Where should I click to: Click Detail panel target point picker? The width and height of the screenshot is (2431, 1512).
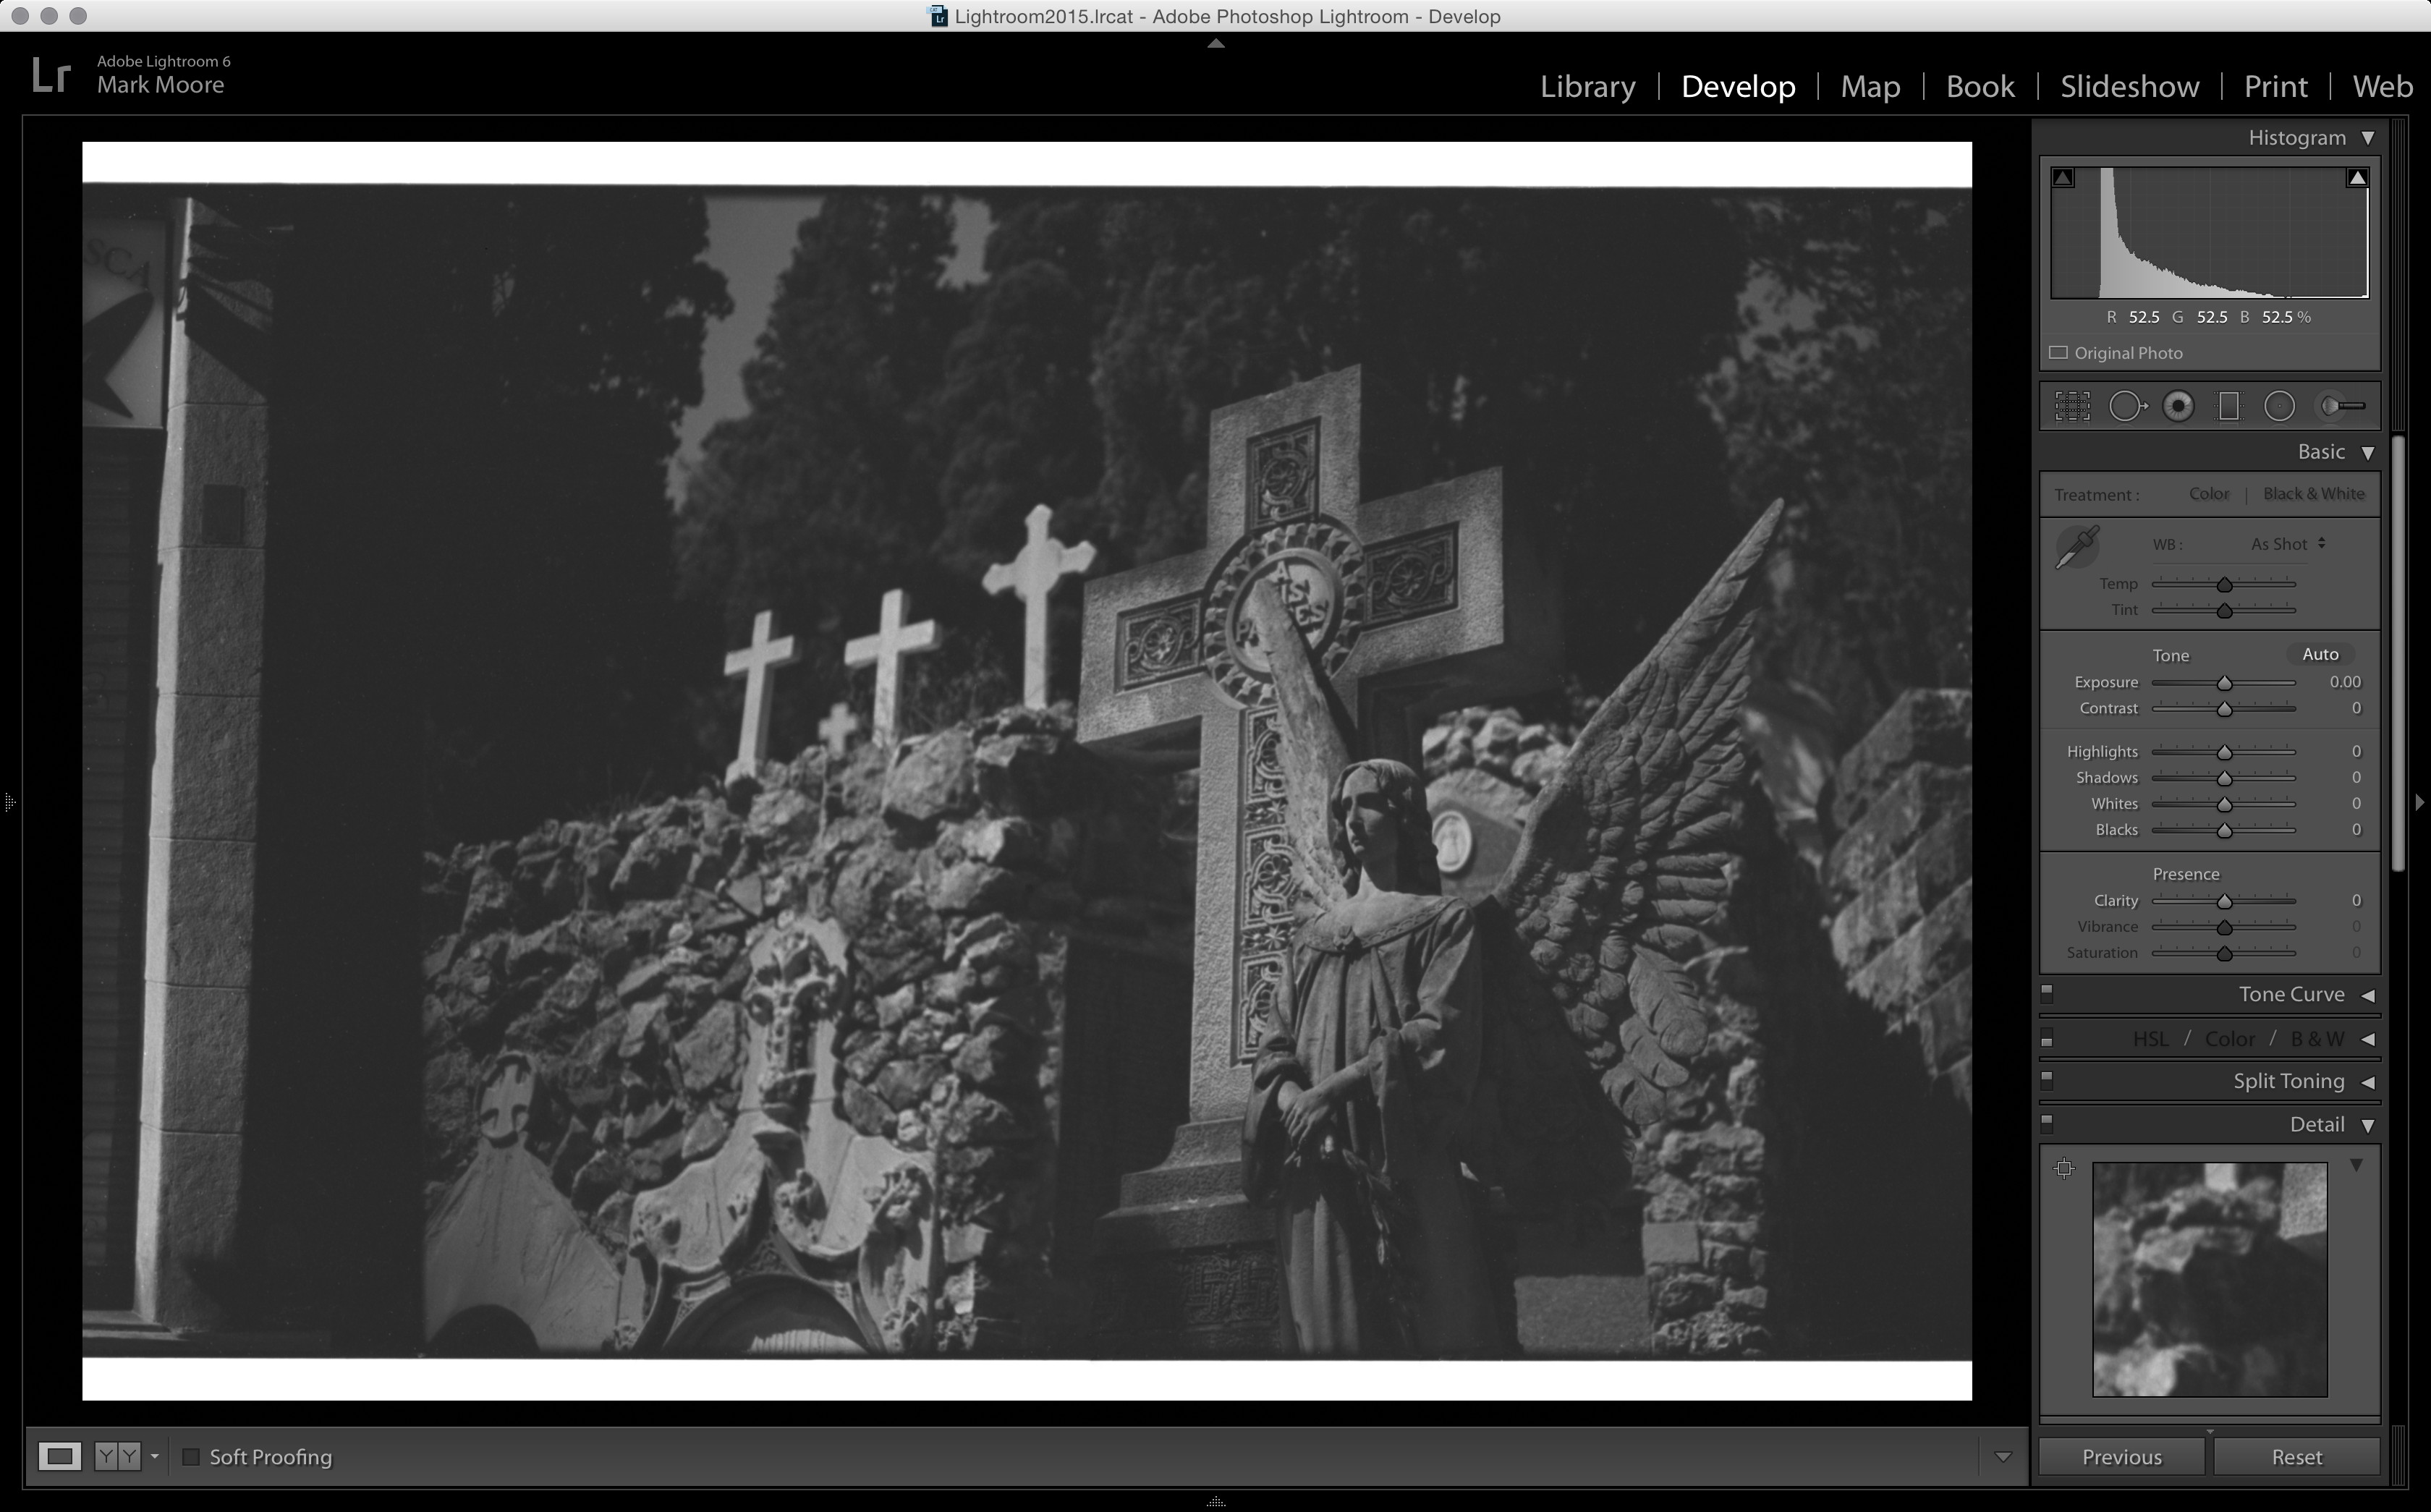[2064, 1168]
